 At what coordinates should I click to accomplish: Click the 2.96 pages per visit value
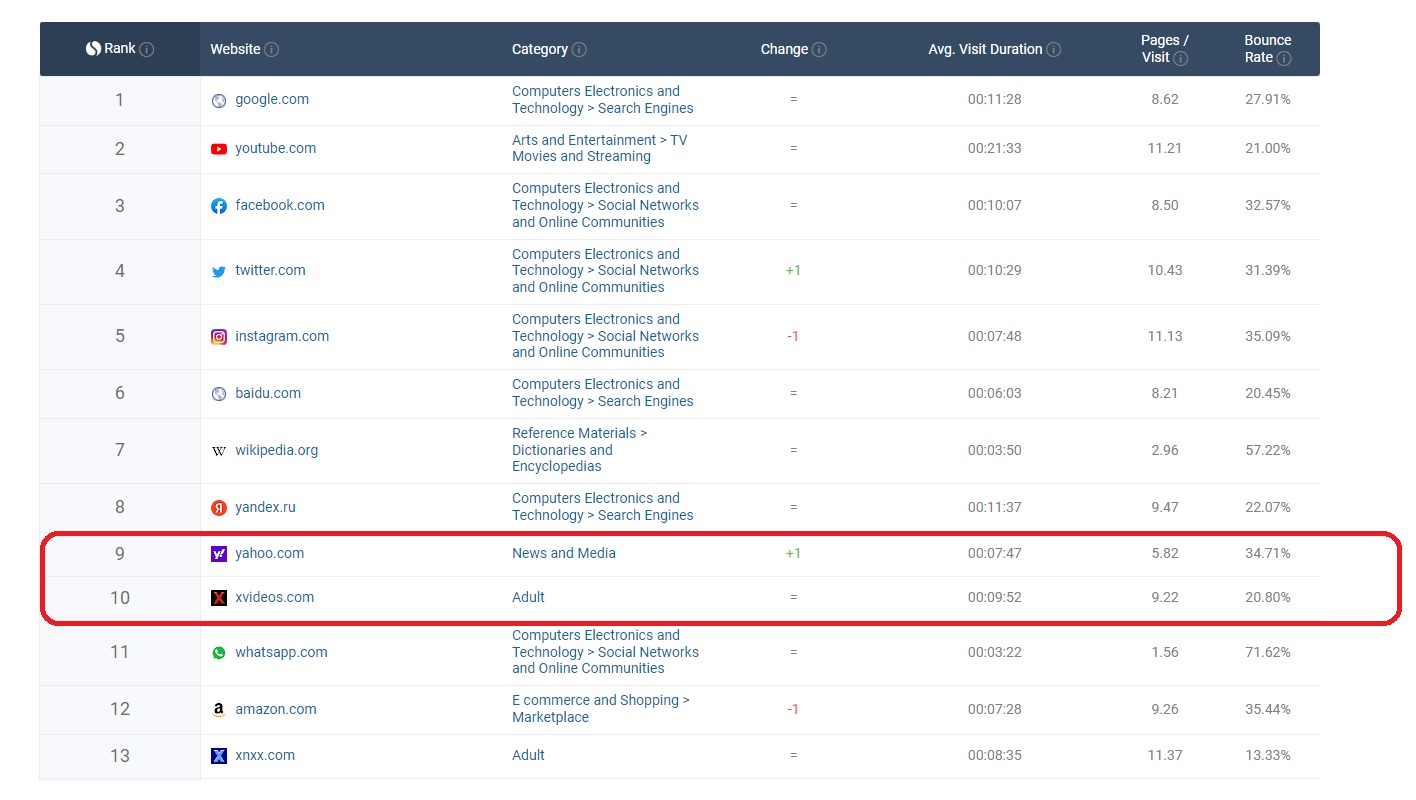pos(1165,451)
